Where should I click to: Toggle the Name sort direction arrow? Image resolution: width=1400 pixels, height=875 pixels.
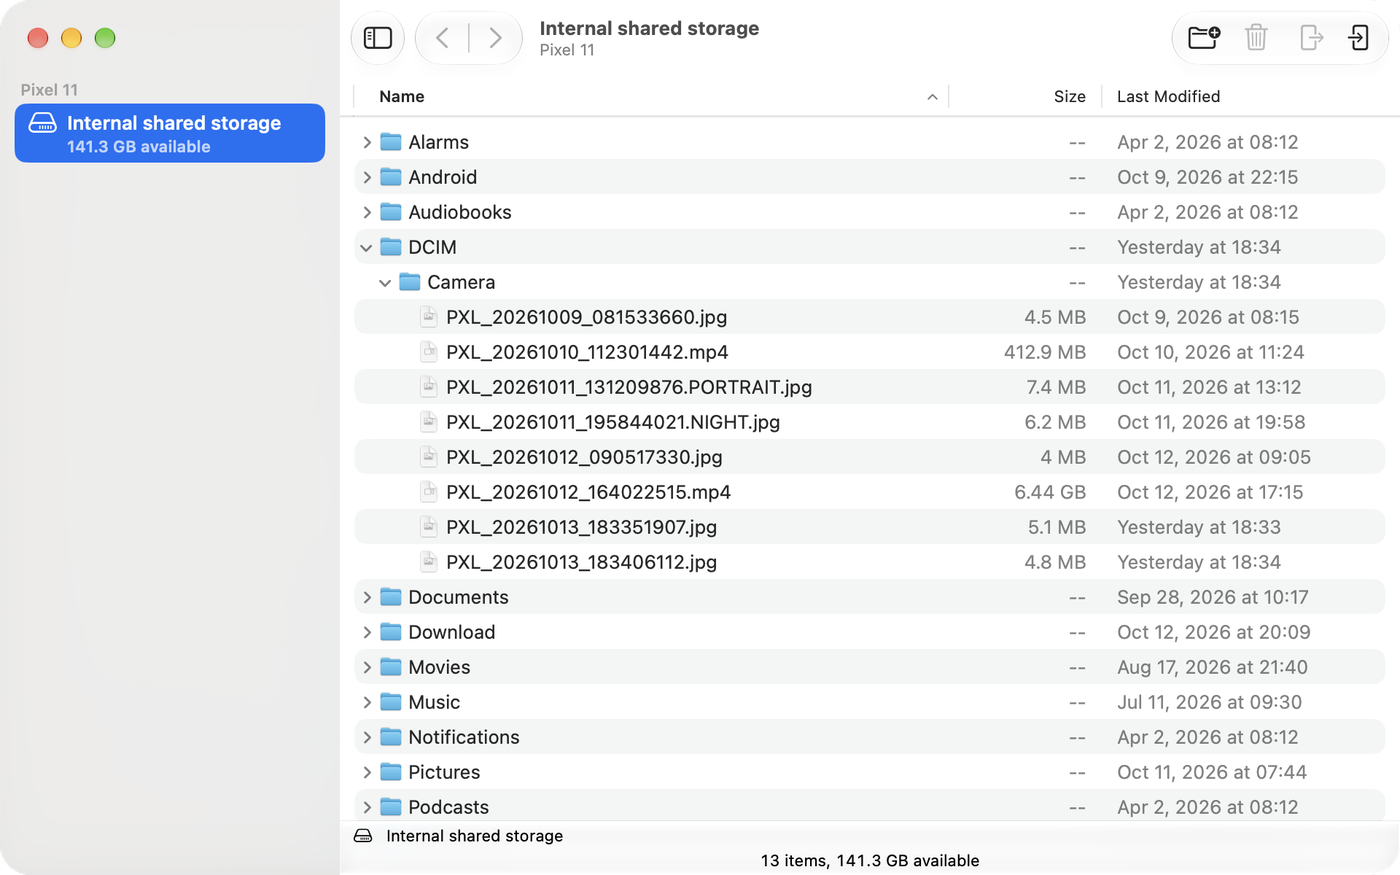pyautogui.click(x=932, y=97)
